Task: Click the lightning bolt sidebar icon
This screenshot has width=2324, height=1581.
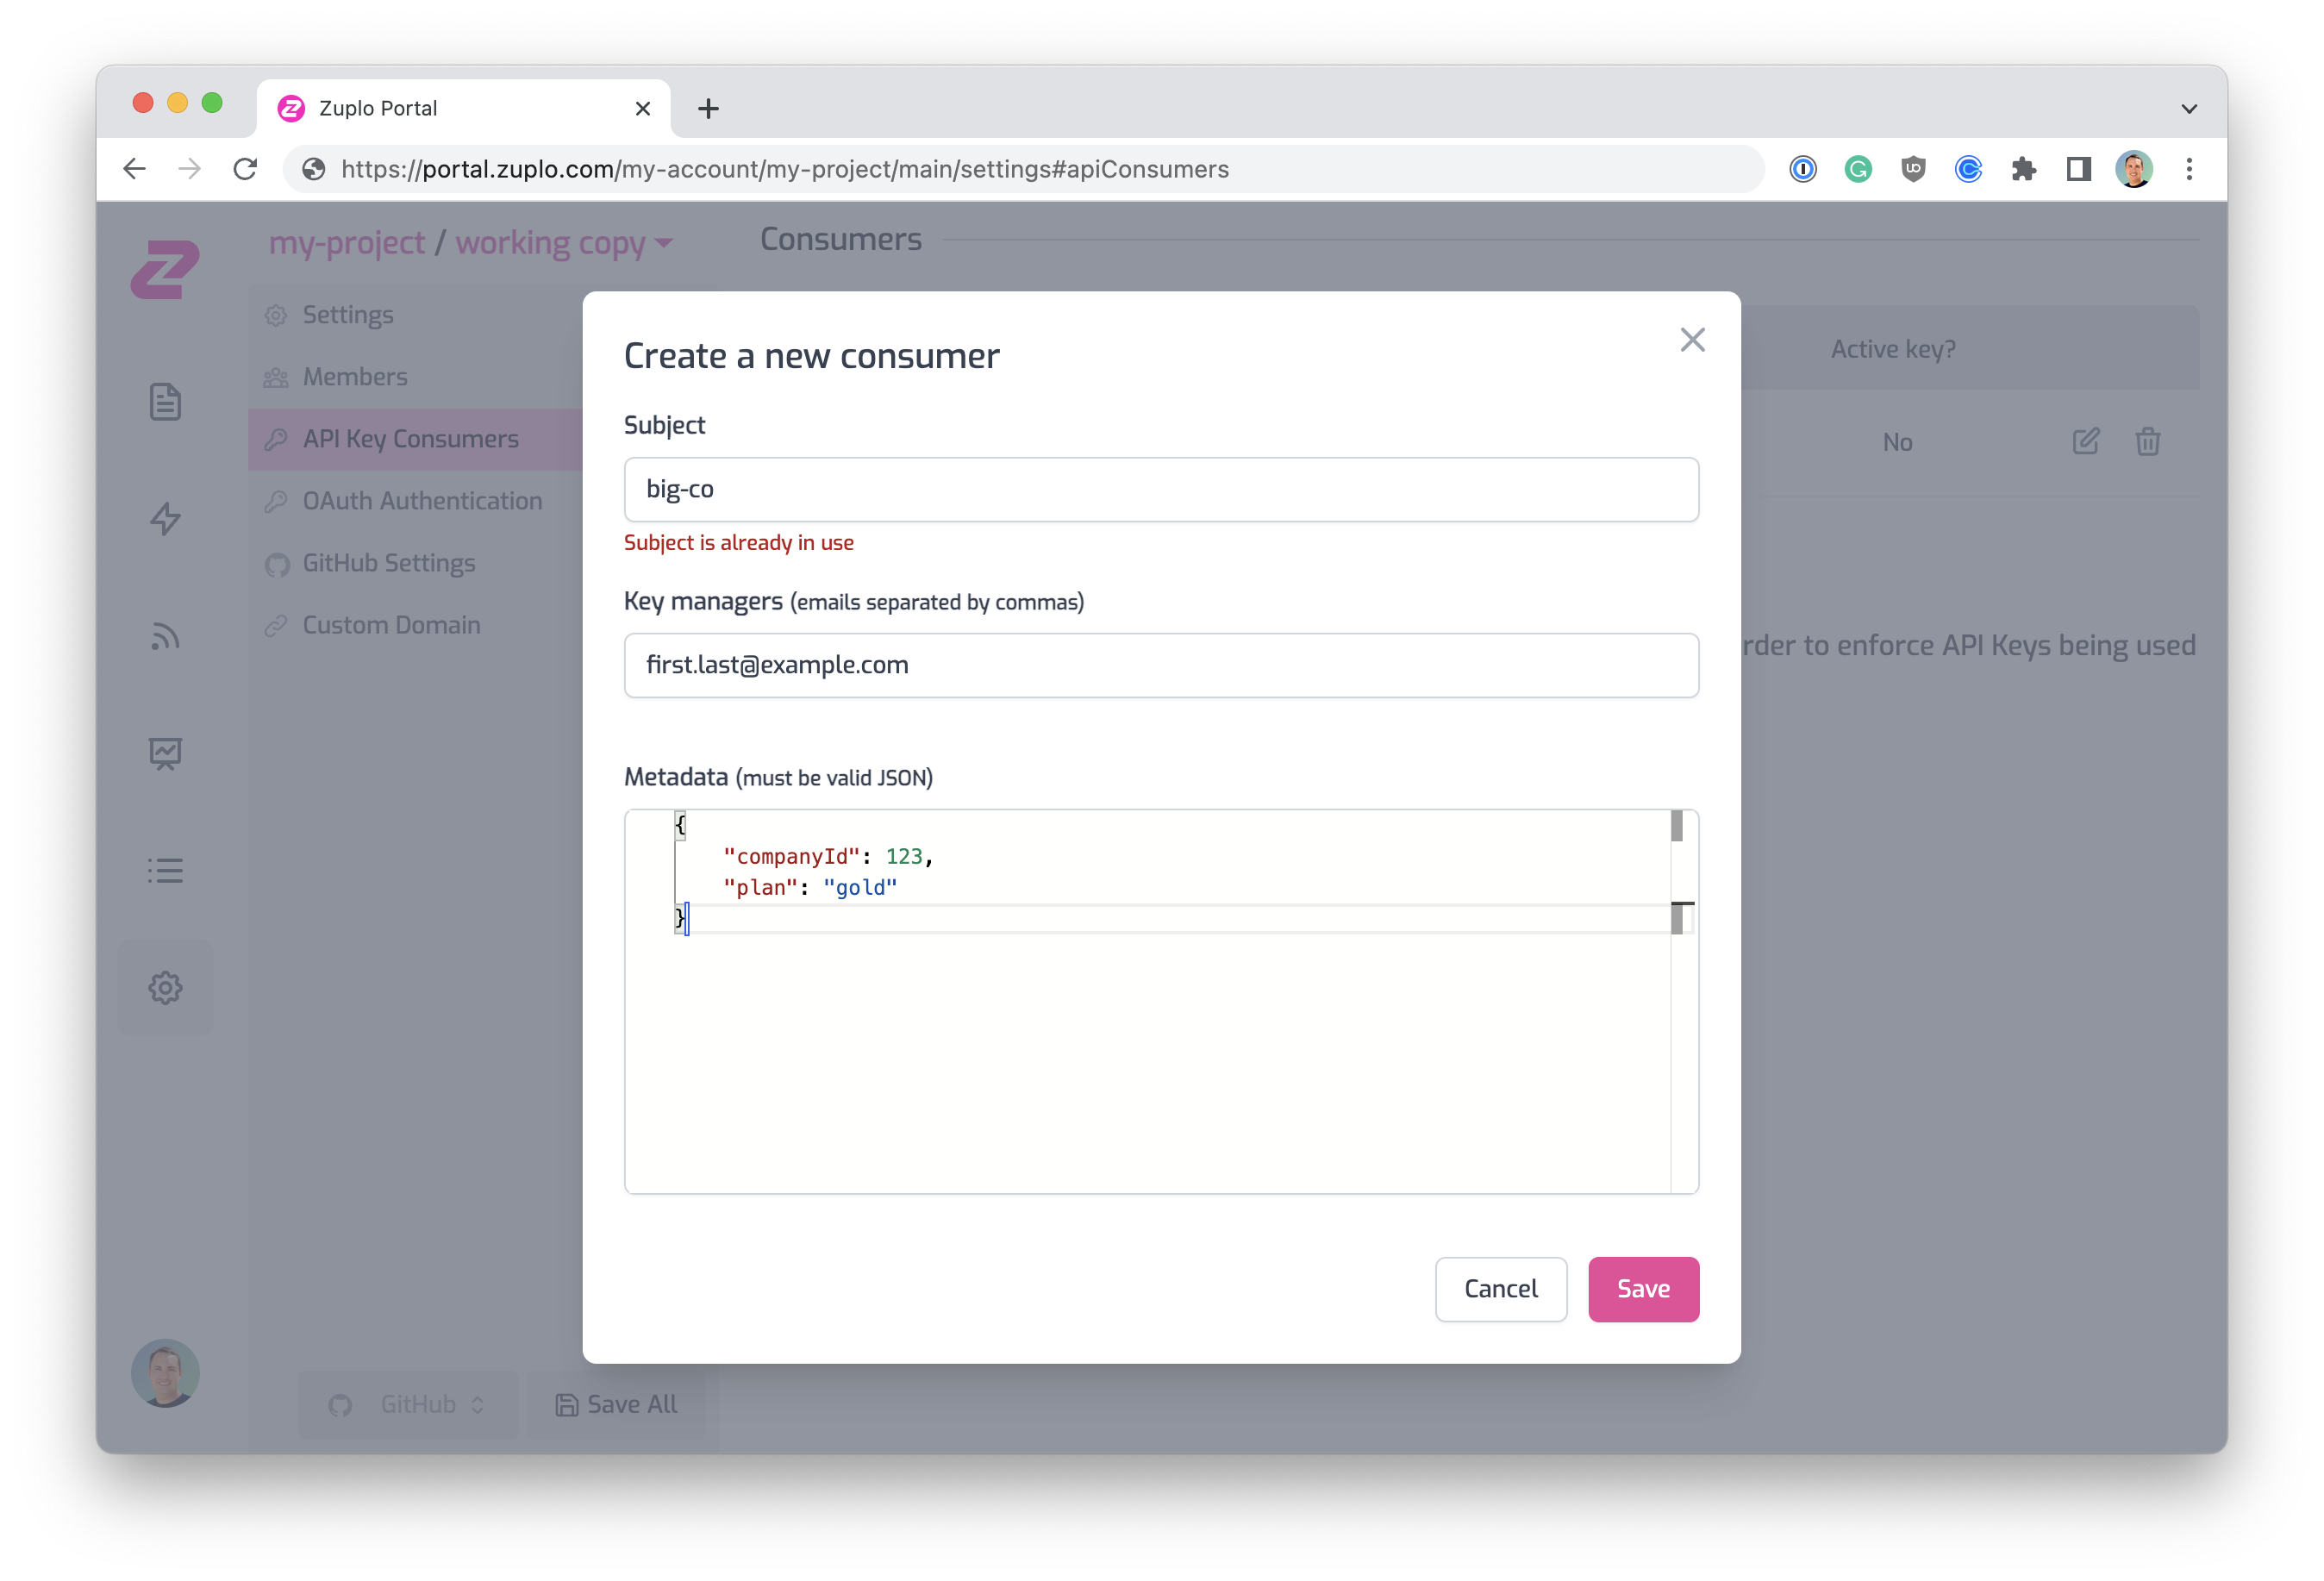Action: click(x=165, y=519)
